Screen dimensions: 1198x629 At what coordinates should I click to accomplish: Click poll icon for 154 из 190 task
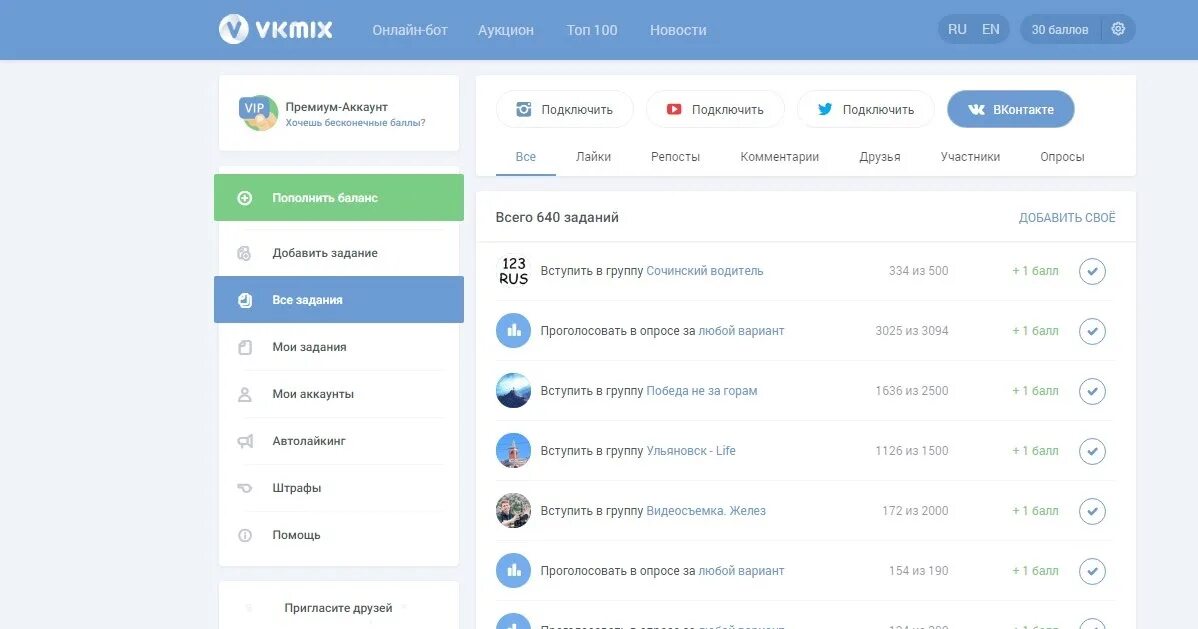(x=513, y=571)
